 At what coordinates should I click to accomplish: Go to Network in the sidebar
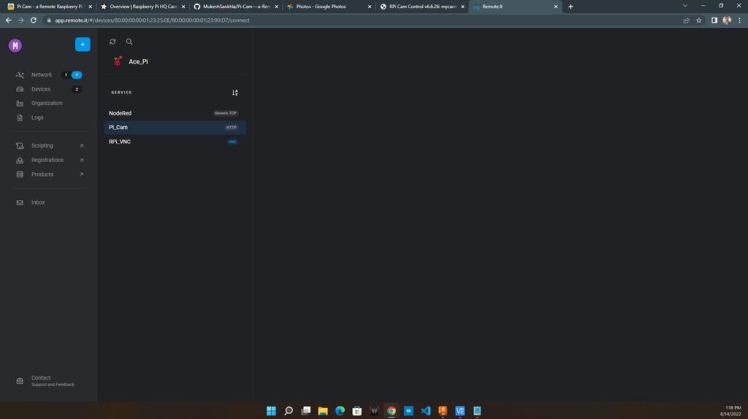point(41,75)
